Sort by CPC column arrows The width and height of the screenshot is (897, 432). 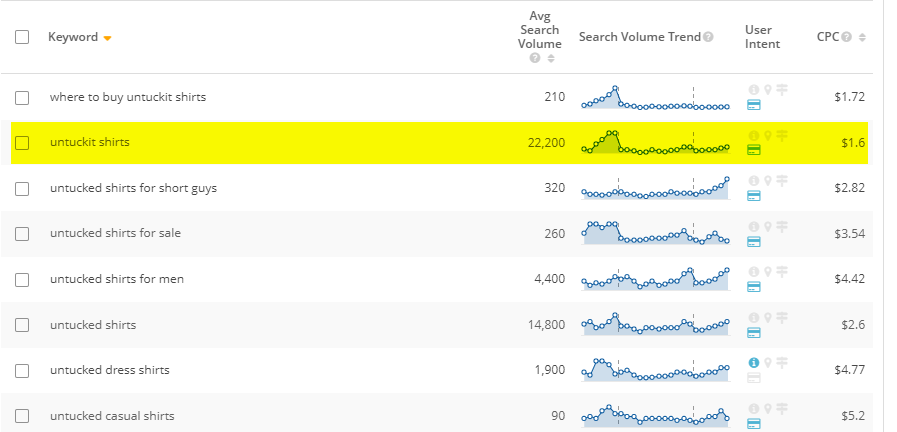click(x=862, y=37)
